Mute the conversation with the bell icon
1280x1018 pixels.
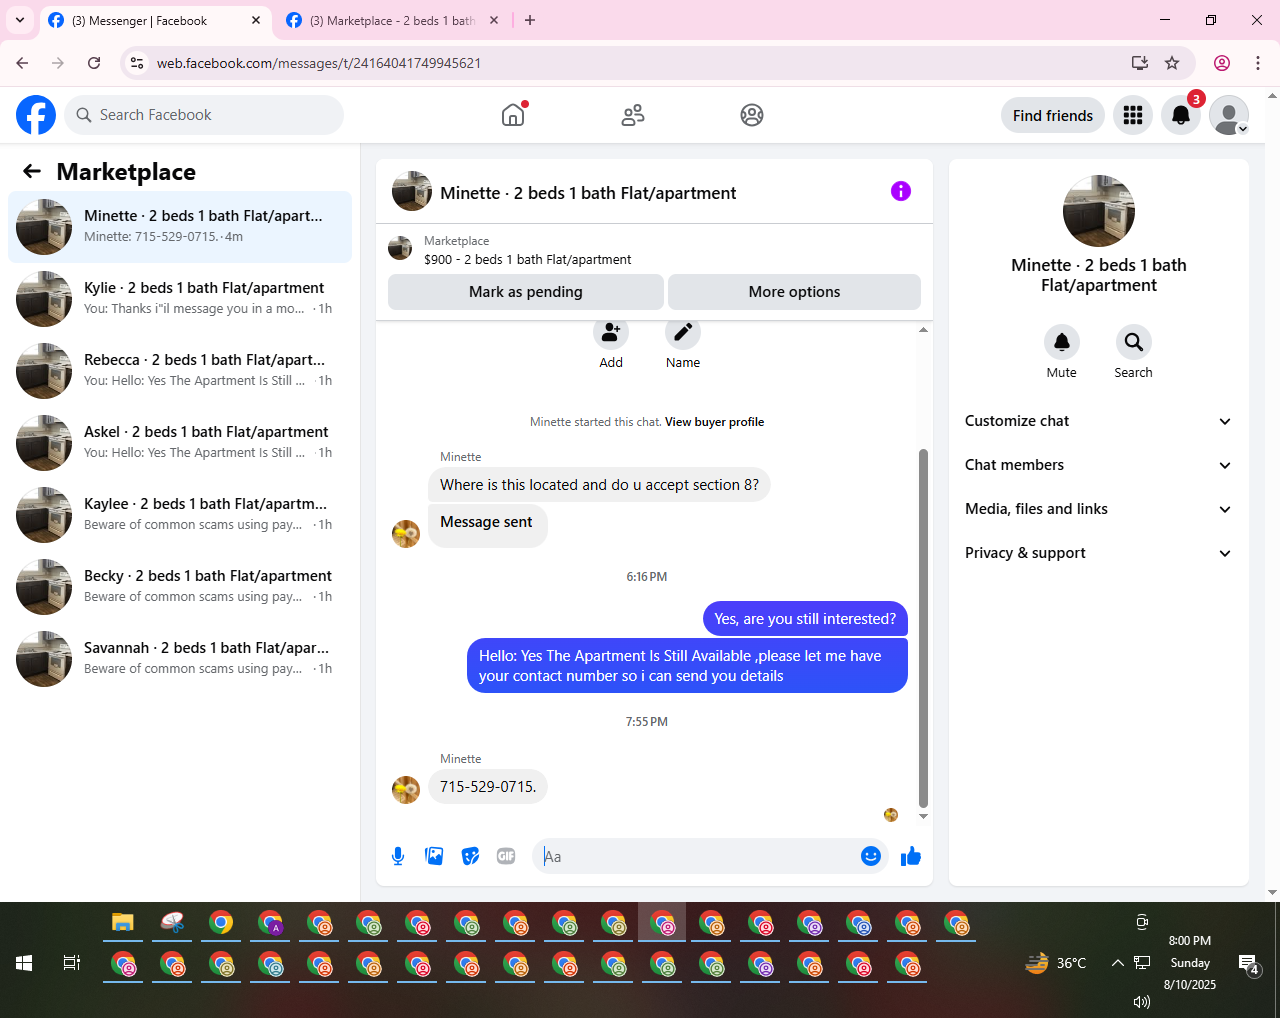[x=1062, y=342]
